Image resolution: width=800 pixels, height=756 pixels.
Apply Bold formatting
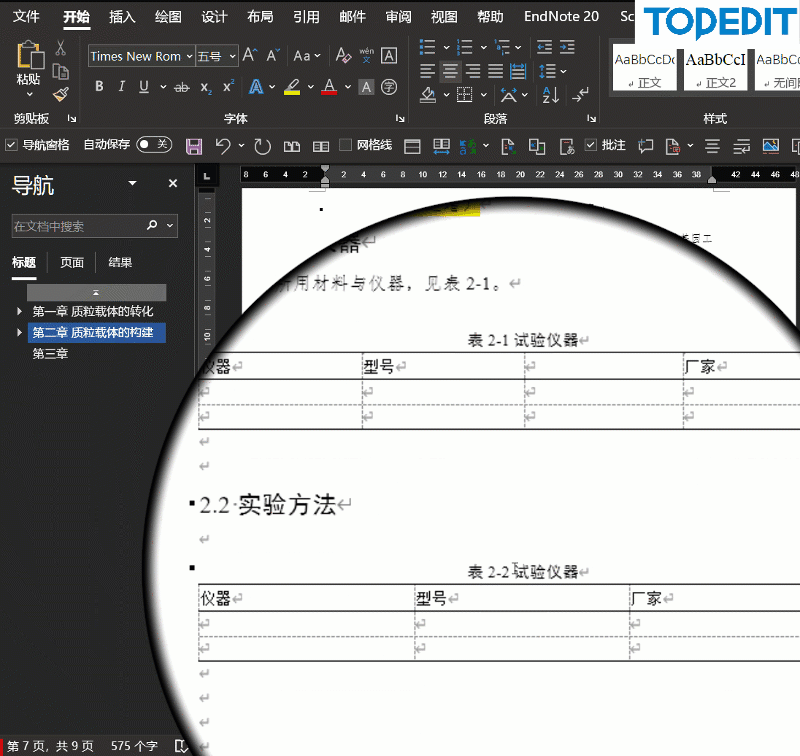[x=99, y=87]
